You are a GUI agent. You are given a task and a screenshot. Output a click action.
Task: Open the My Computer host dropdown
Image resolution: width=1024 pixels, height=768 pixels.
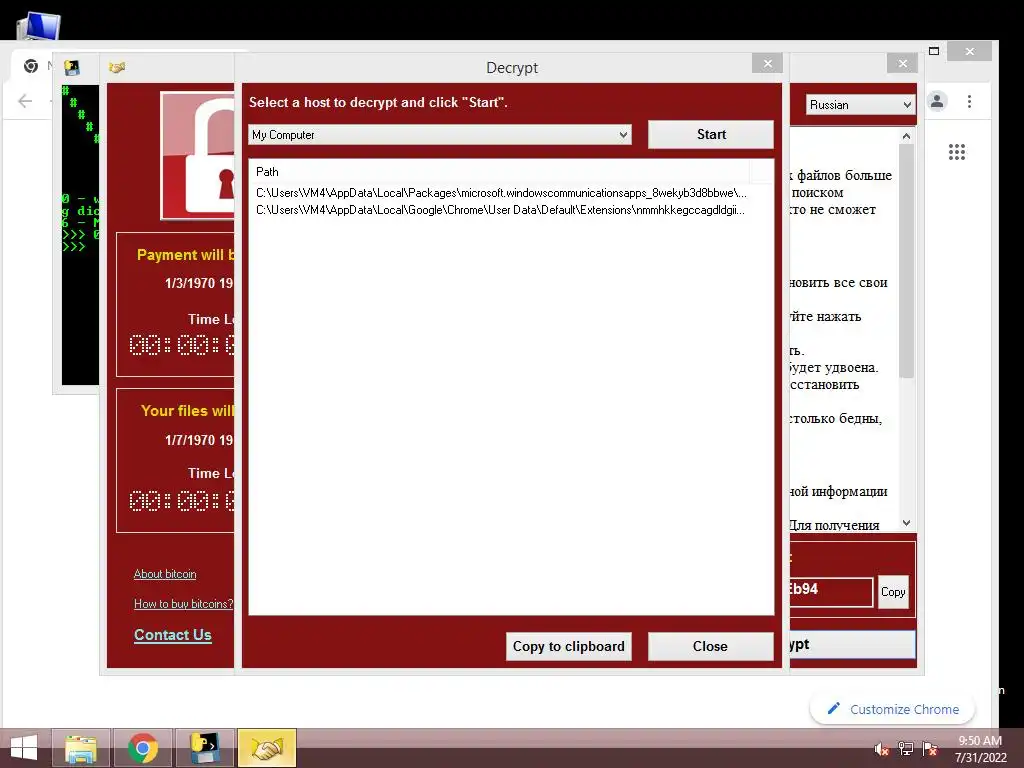[440, 135]
